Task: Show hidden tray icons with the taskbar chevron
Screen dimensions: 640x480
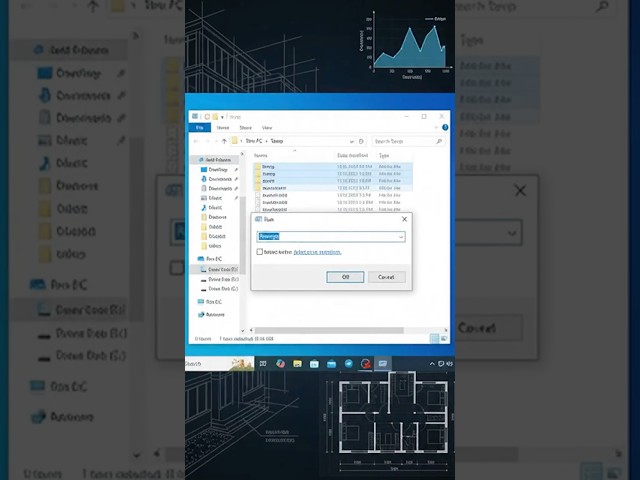Action: [x=432, y=363]
